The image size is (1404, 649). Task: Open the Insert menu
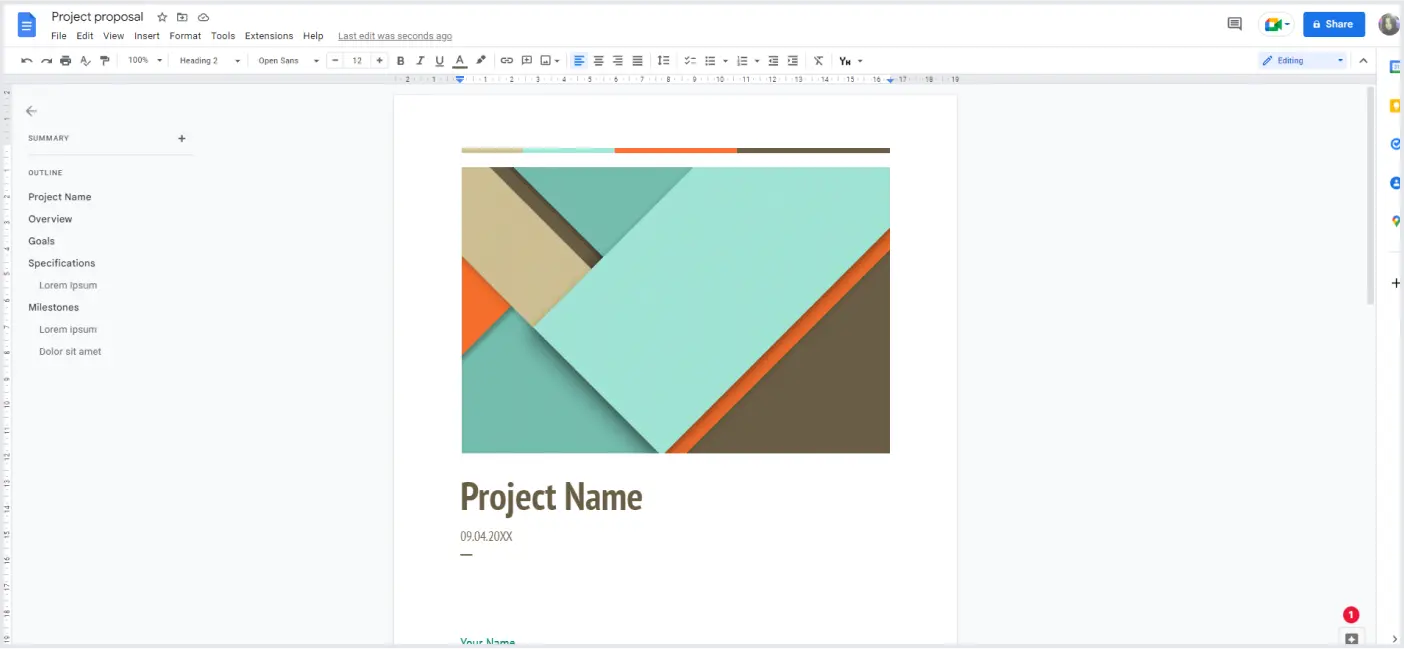click(146, 35)
